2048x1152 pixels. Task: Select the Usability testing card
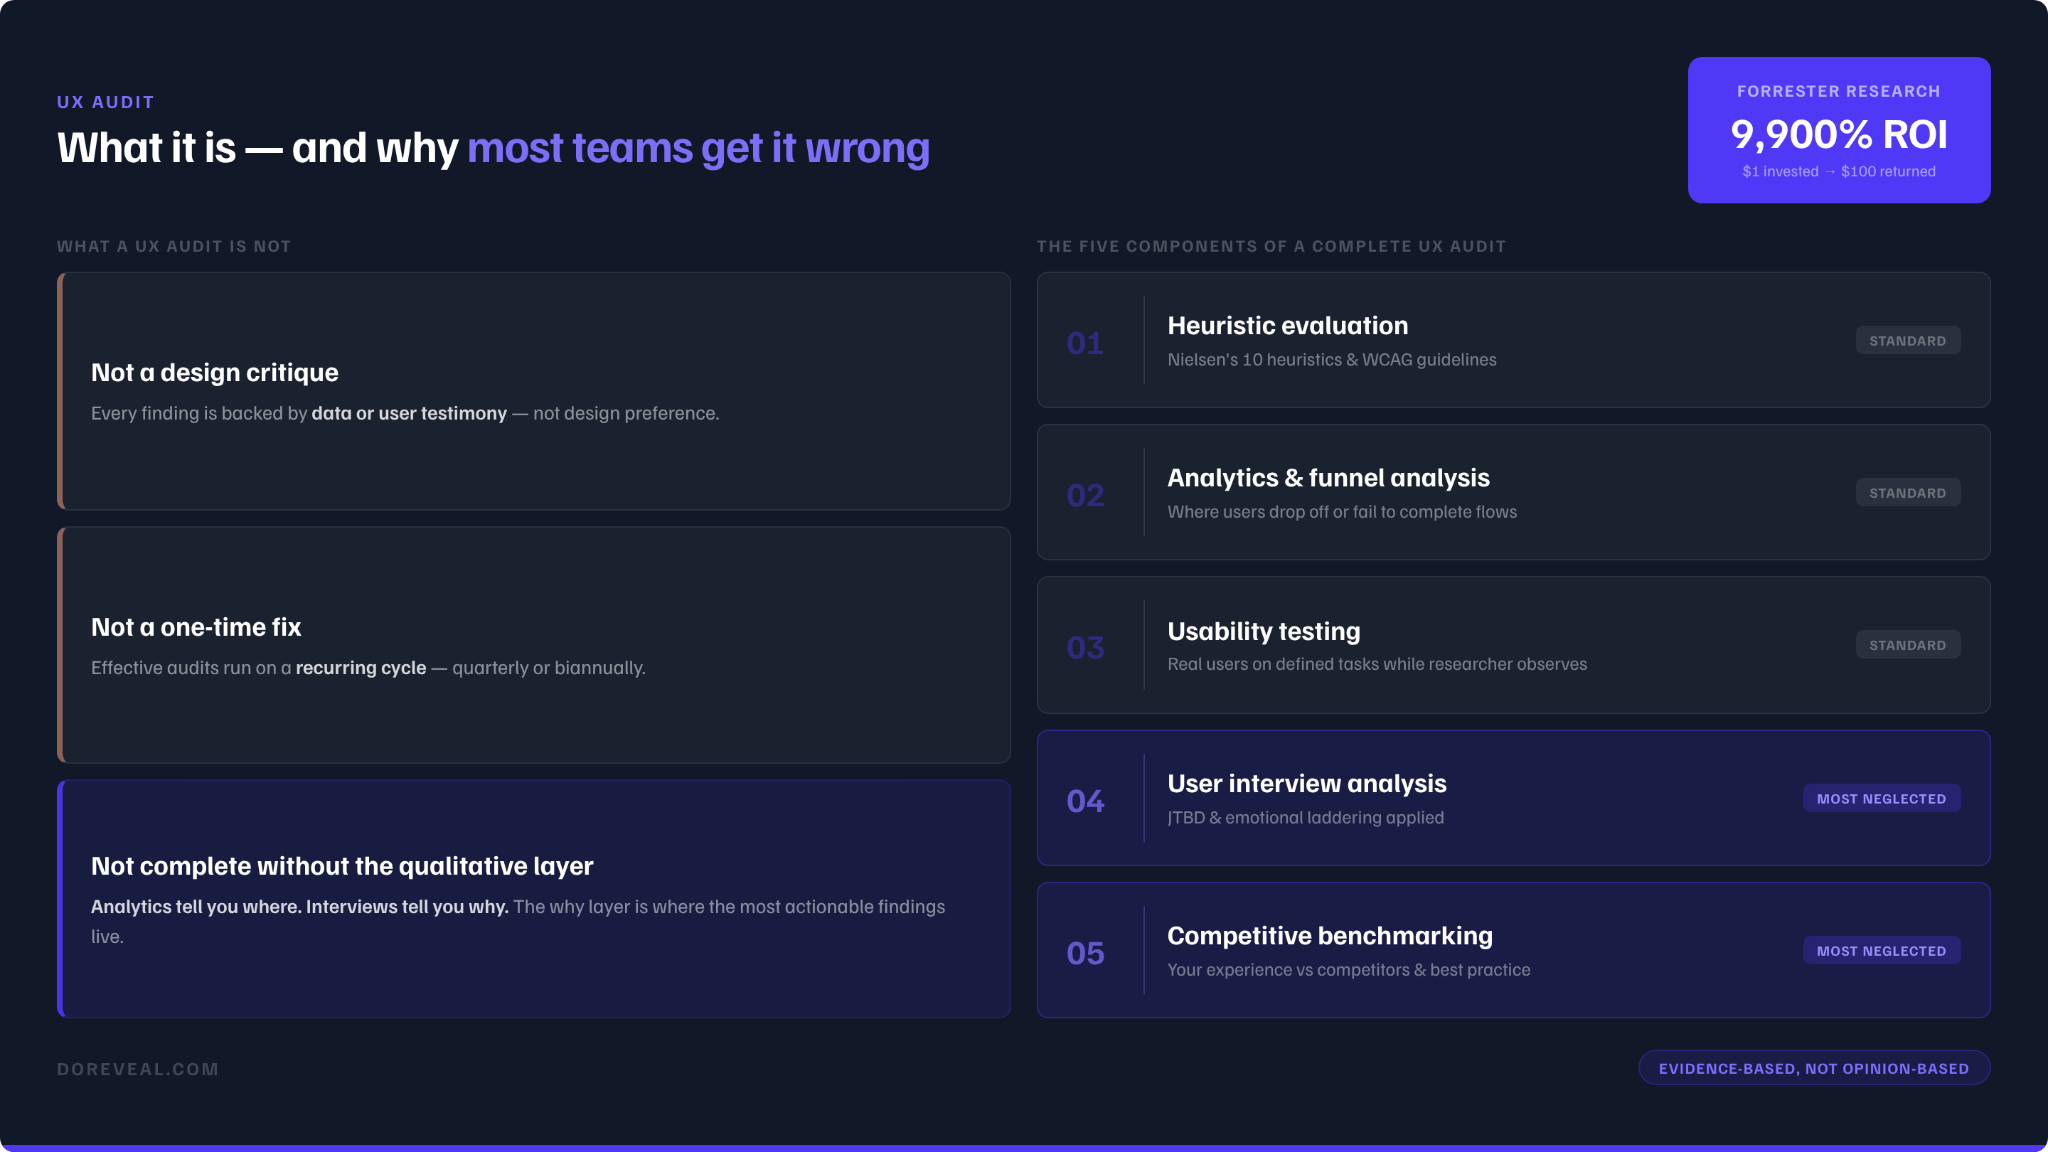click(1513, 645)
